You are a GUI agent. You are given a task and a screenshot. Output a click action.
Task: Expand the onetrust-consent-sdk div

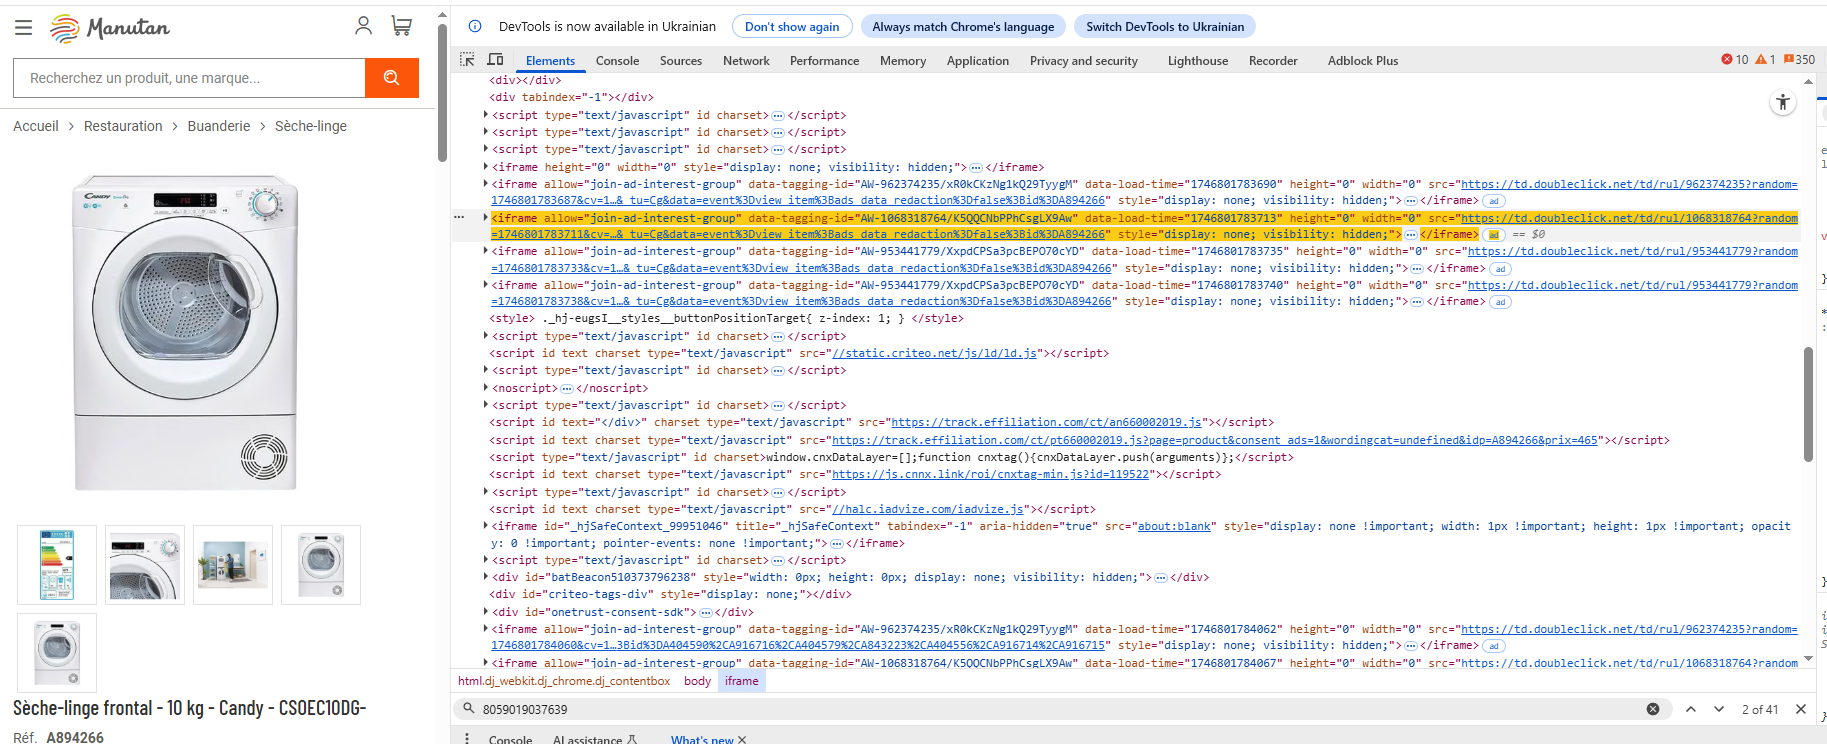[486, 612]
